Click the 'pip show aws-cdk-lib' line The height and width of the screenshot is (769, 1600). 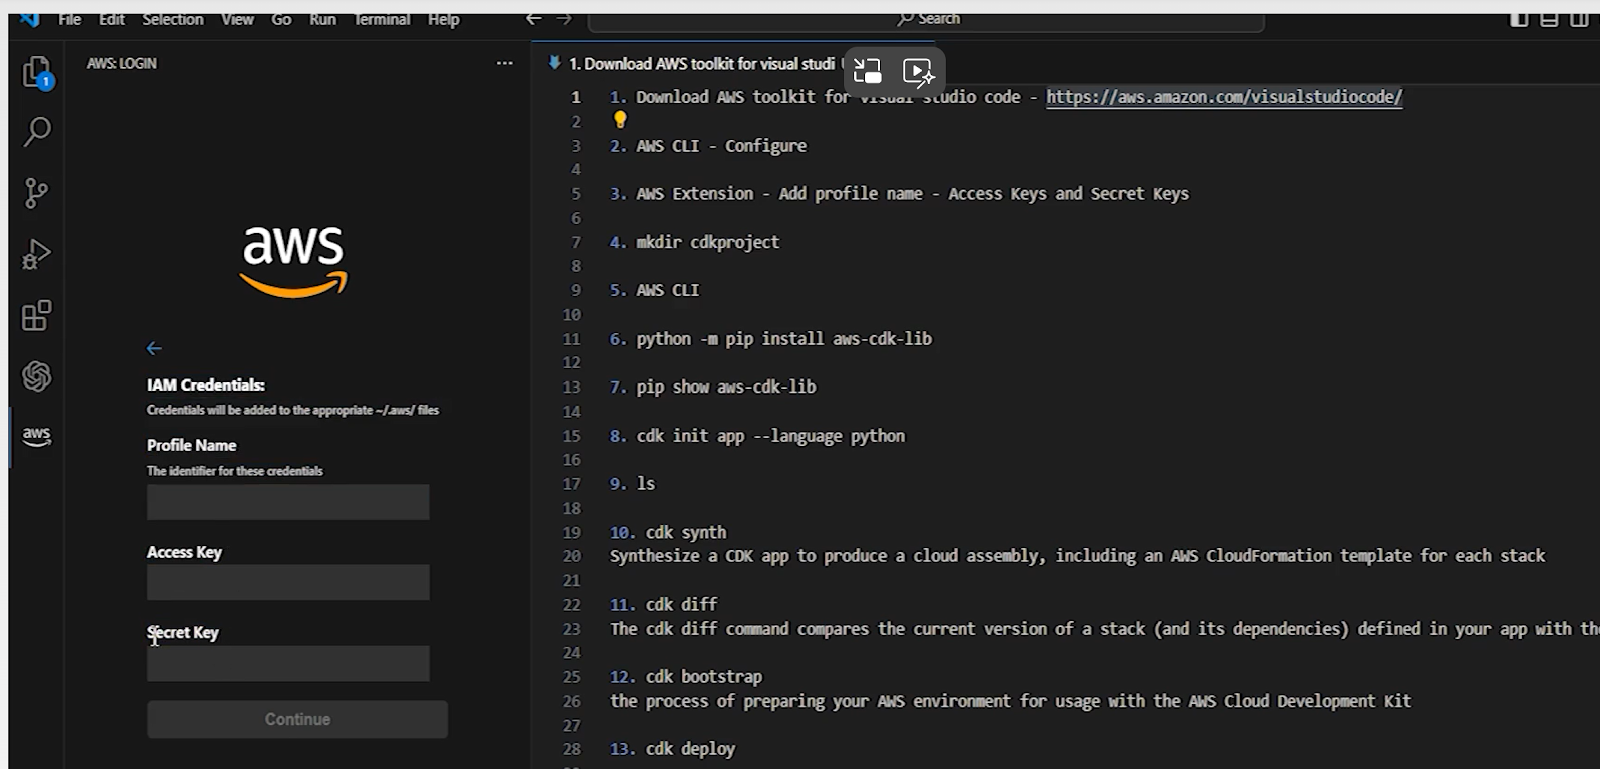pyautogui.click(x=713, y=387)
